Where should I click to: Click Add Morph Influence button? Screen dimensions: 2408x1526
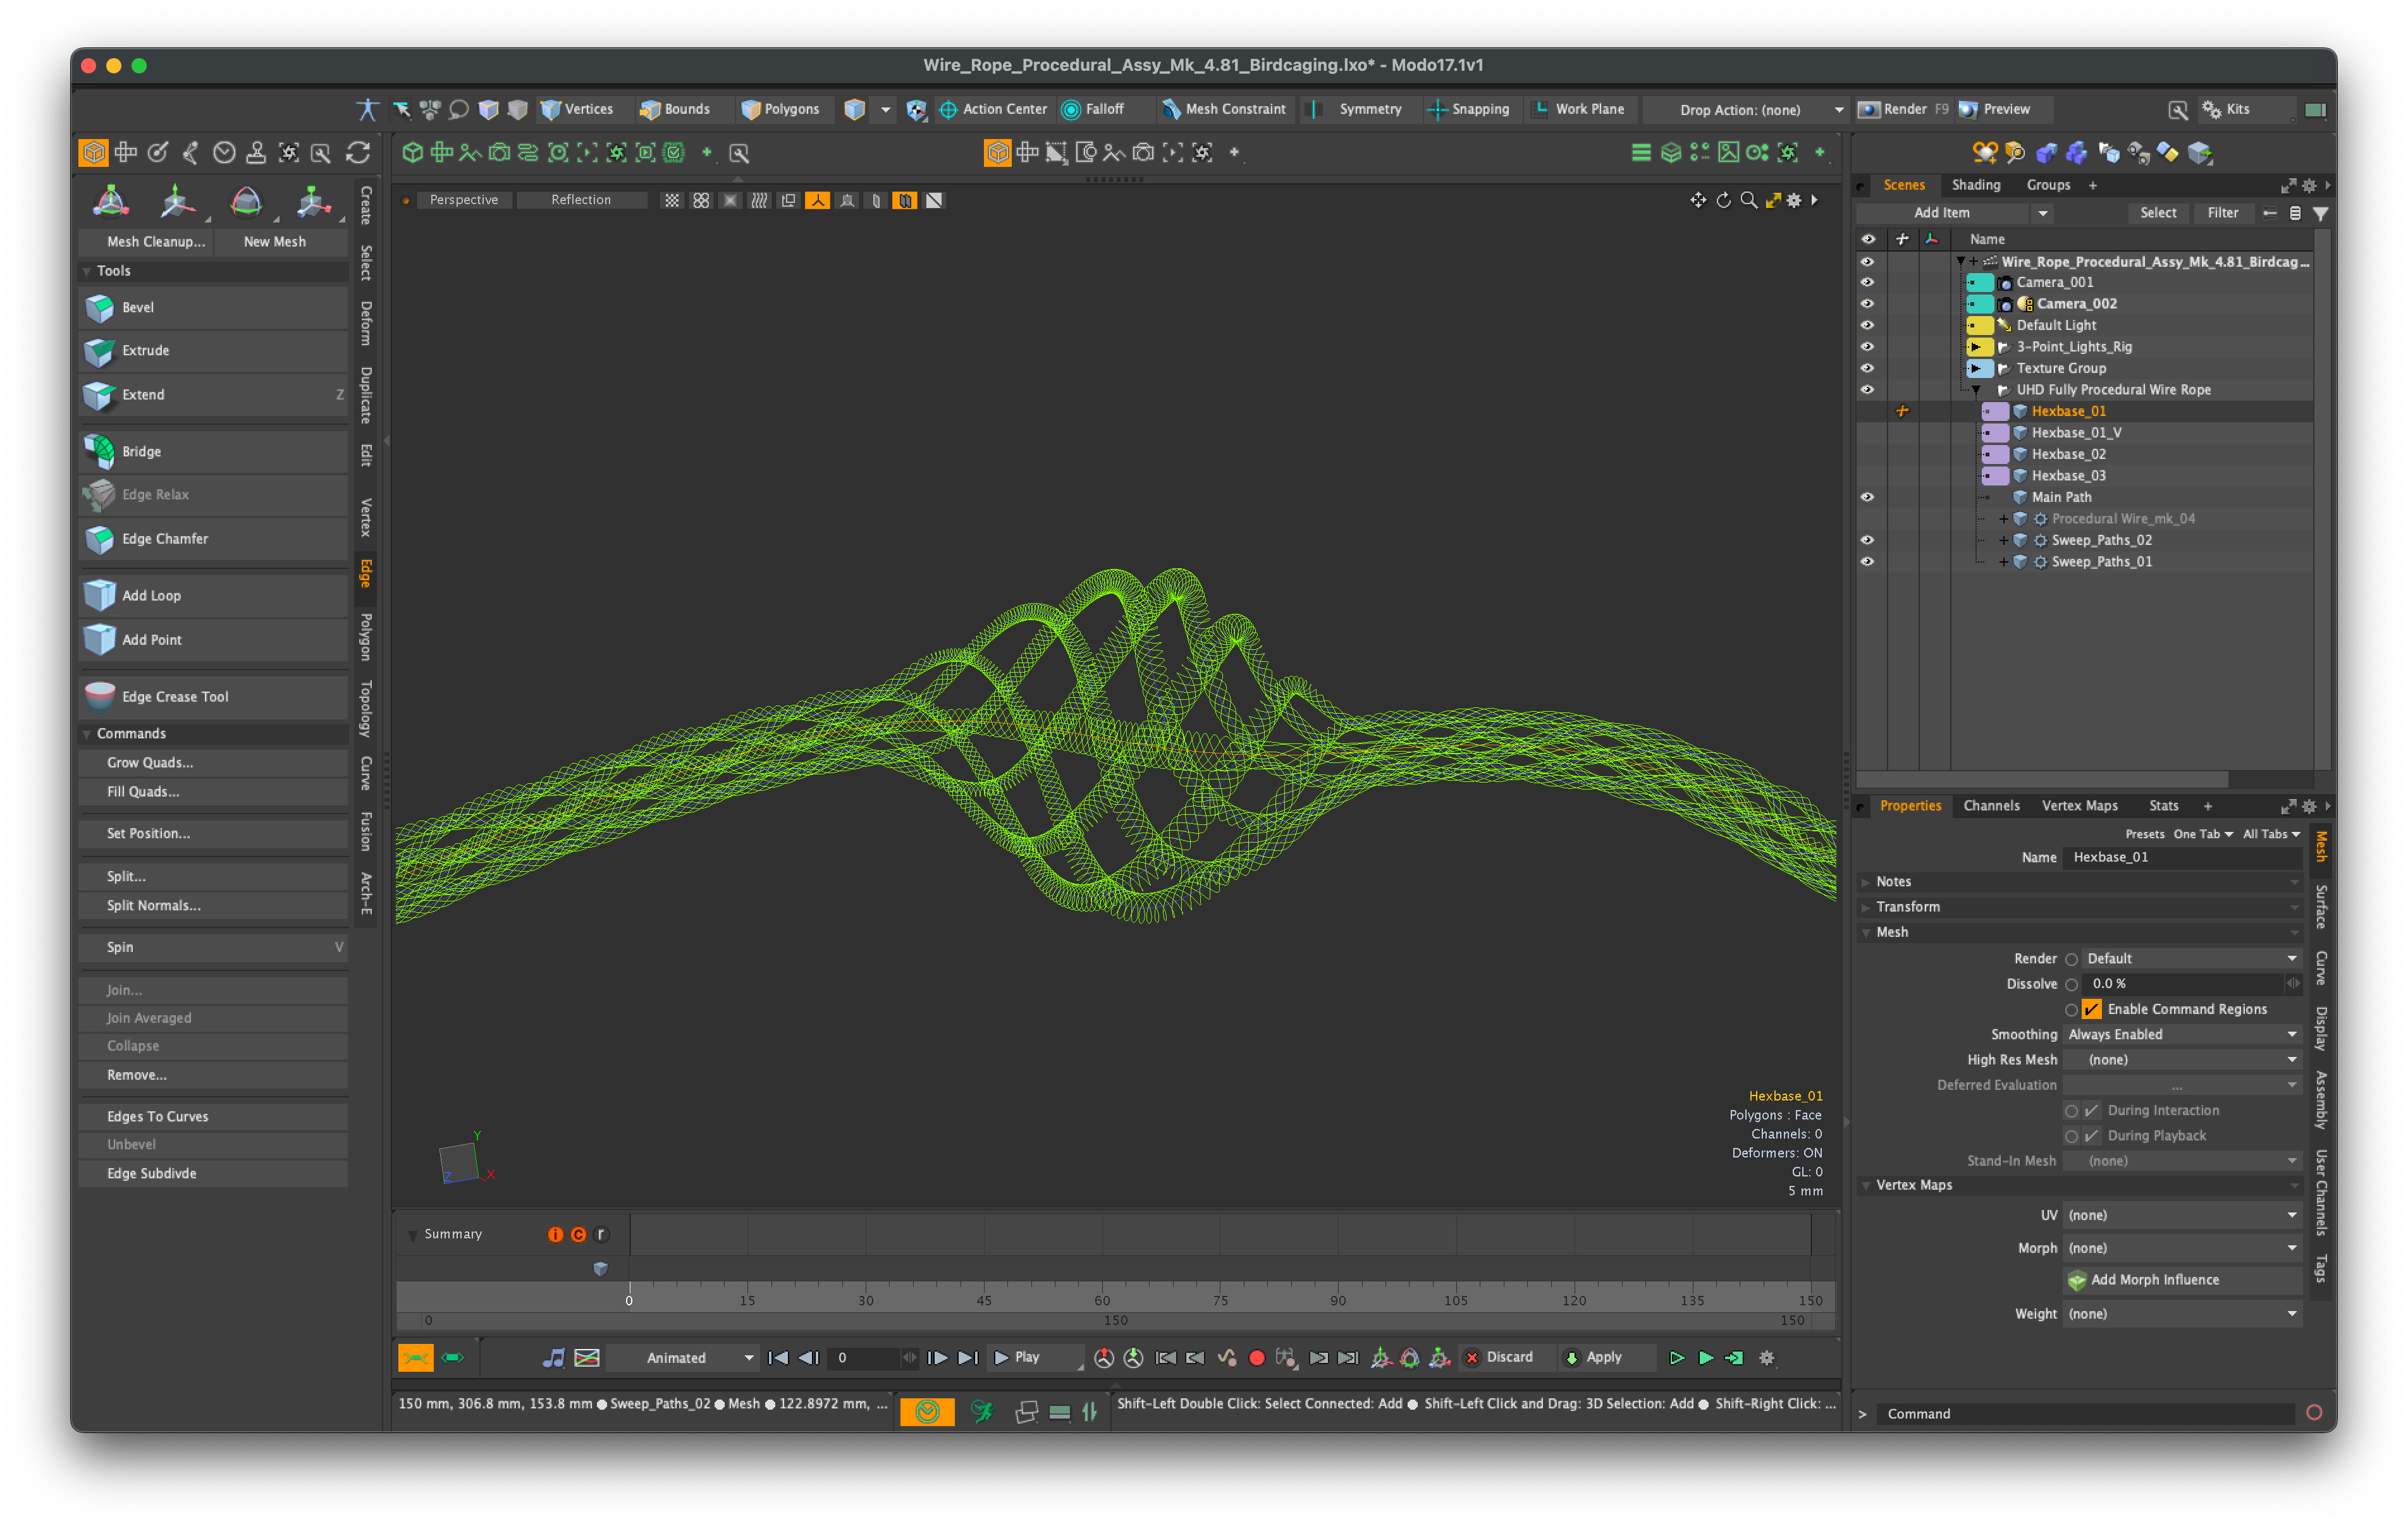(x=2182, y=1280)
